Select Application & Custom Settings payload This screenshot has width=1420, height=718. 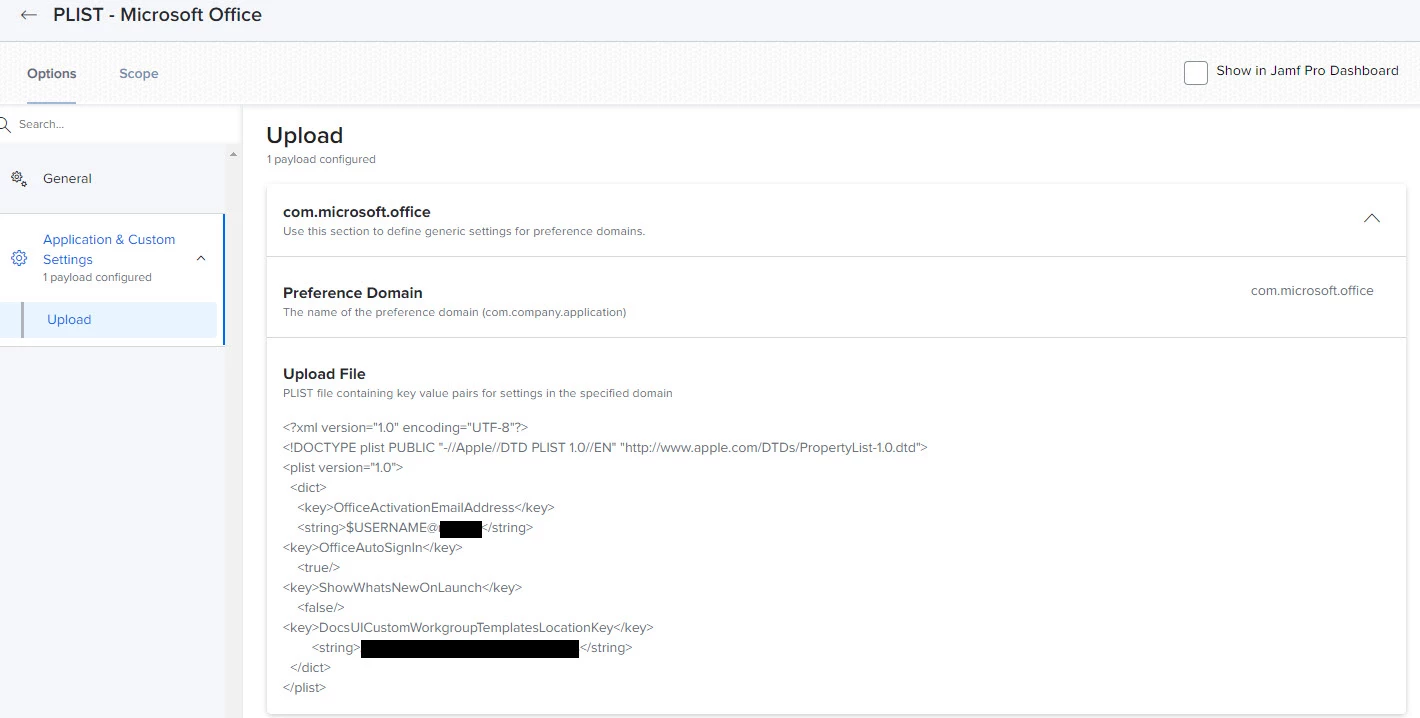pyautogui.click(x=109, y=249)
